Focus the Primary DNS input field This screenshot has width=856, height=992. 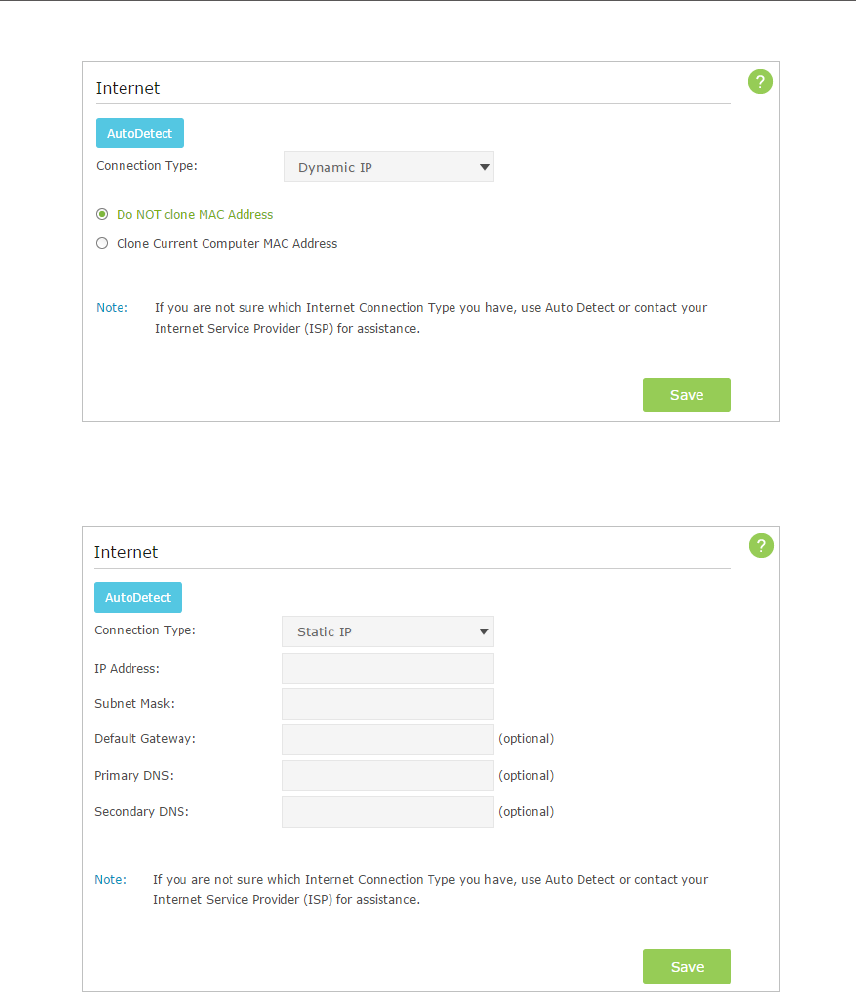click(387, 776)
